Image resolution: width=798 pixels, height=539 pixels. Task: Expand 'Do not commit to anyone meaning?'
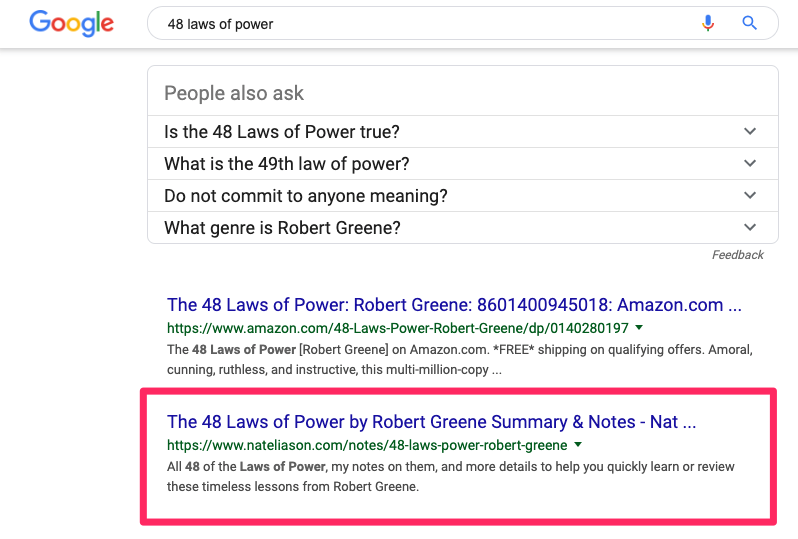pyautogui.click(x=463, y=196)
